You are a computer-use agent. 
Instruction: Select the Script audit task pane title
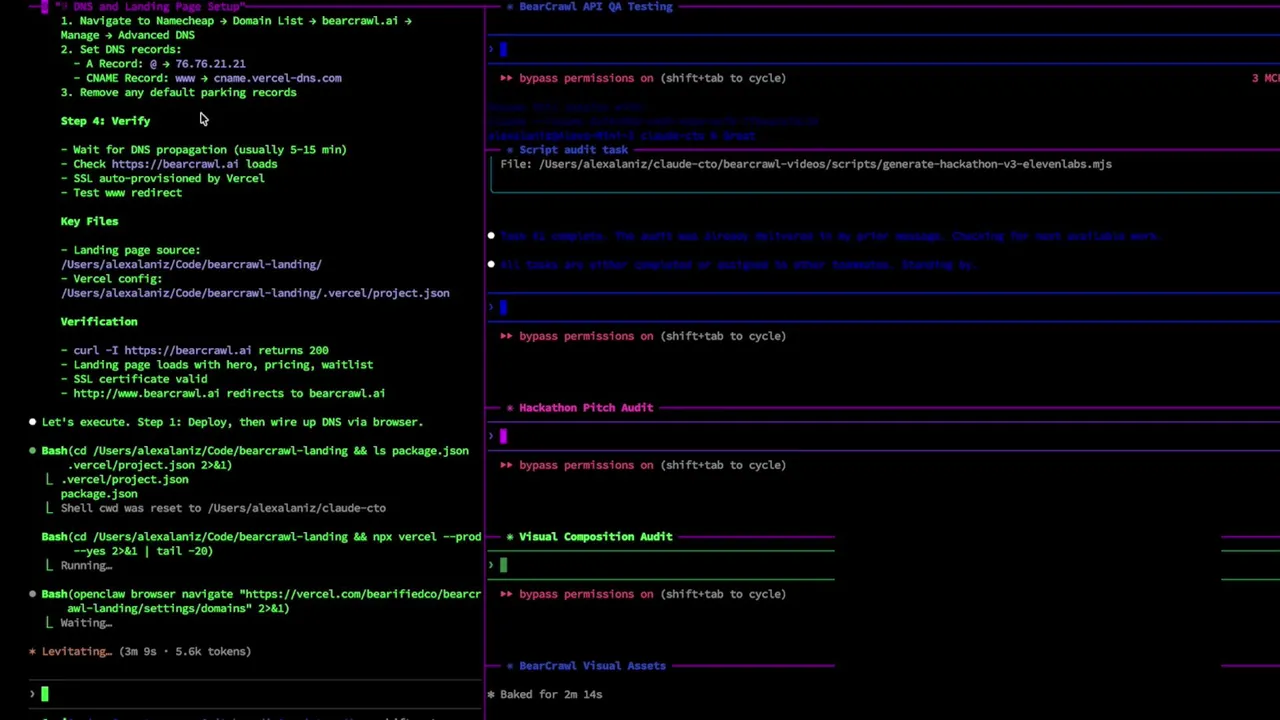pyautogui.click(x=573, y=149)
